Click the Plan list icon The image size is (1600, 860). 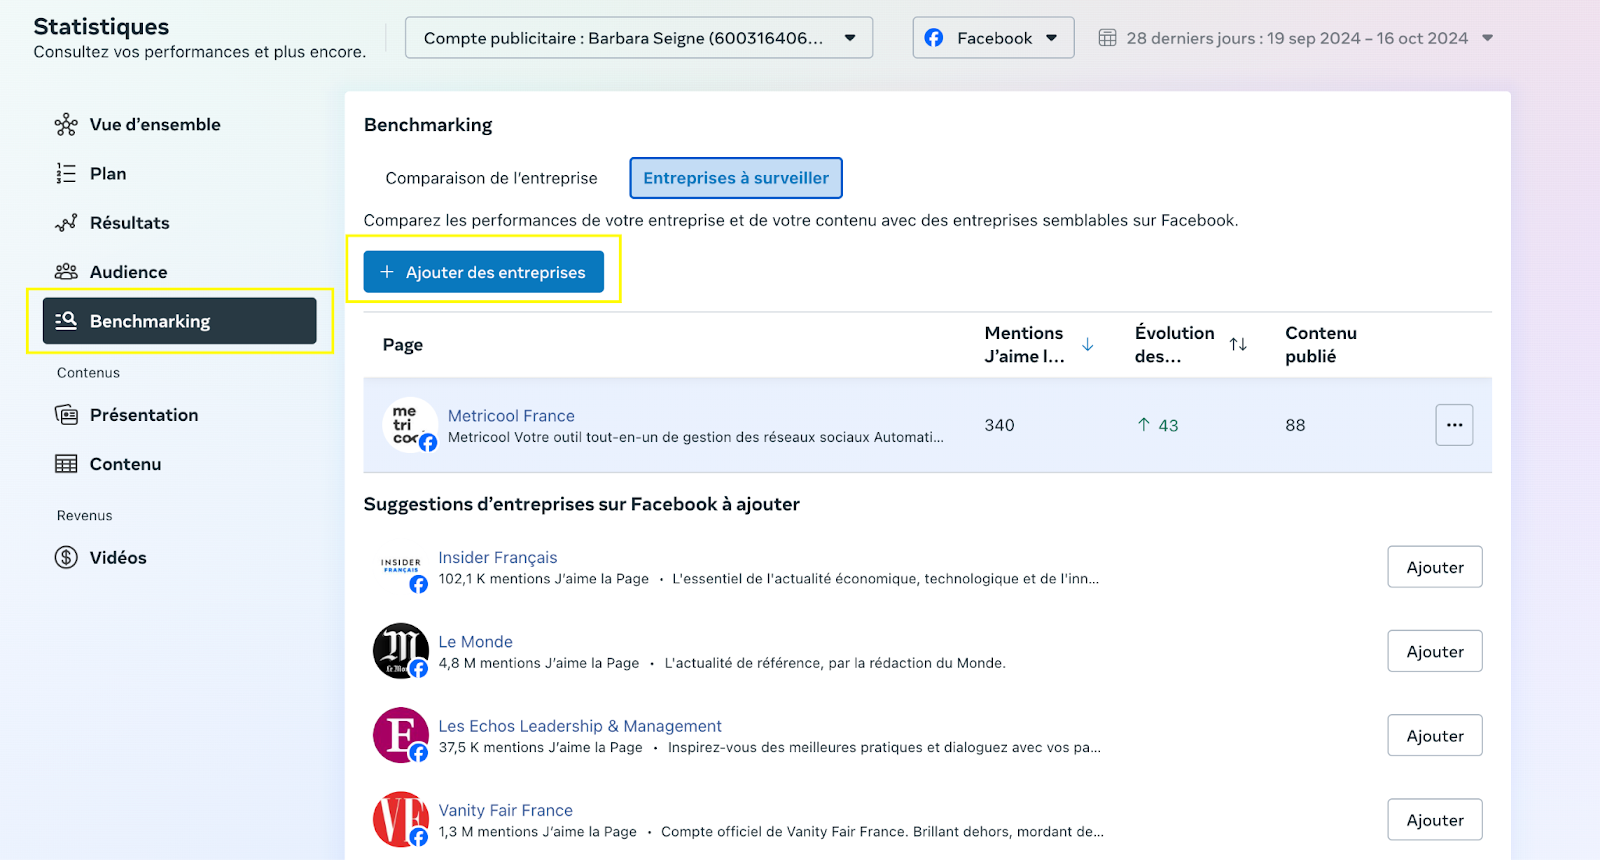click(66, 173)
